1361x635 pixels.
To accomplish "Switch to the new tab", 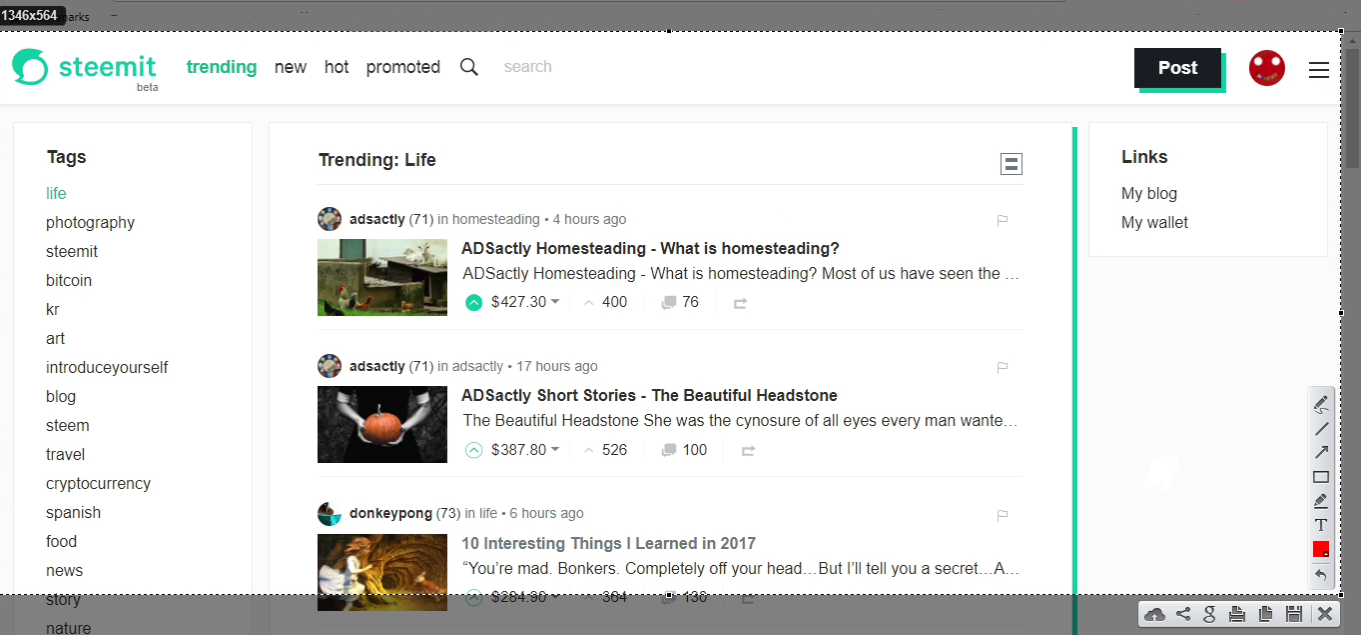I will pyautogui.click(x=290, y=67).
